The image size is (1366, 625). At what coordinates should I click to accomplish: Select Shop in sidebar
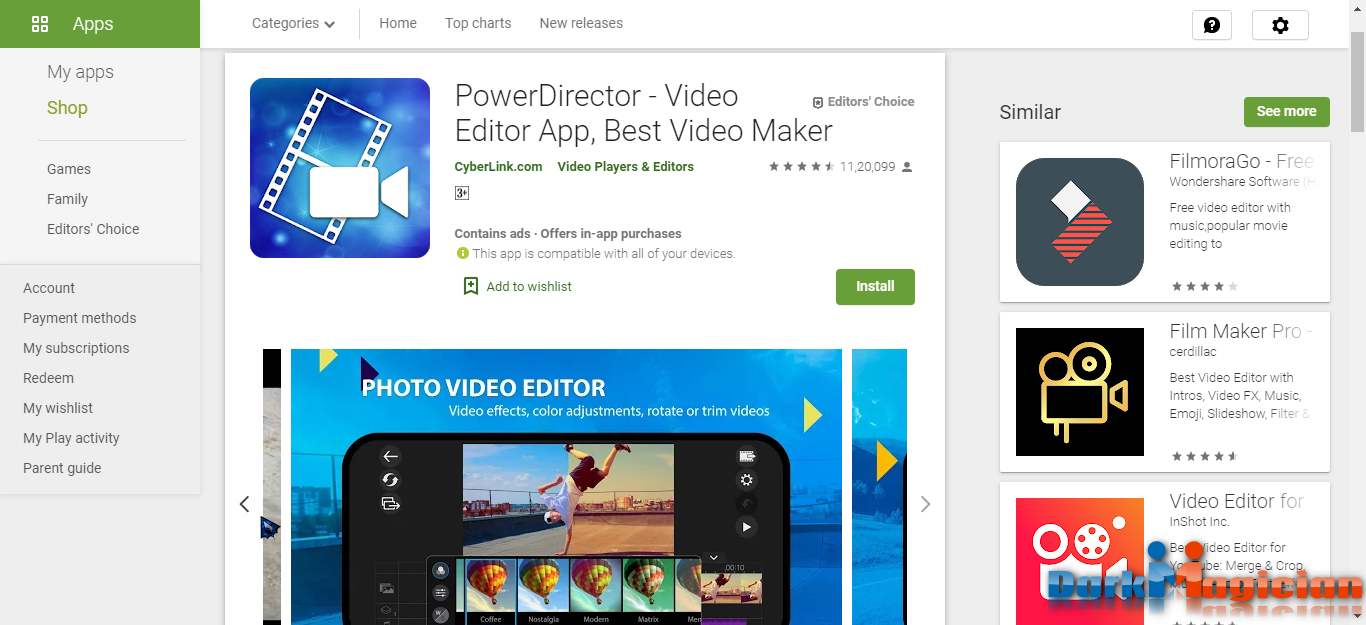pyautogui.click(x=67, y=108)
